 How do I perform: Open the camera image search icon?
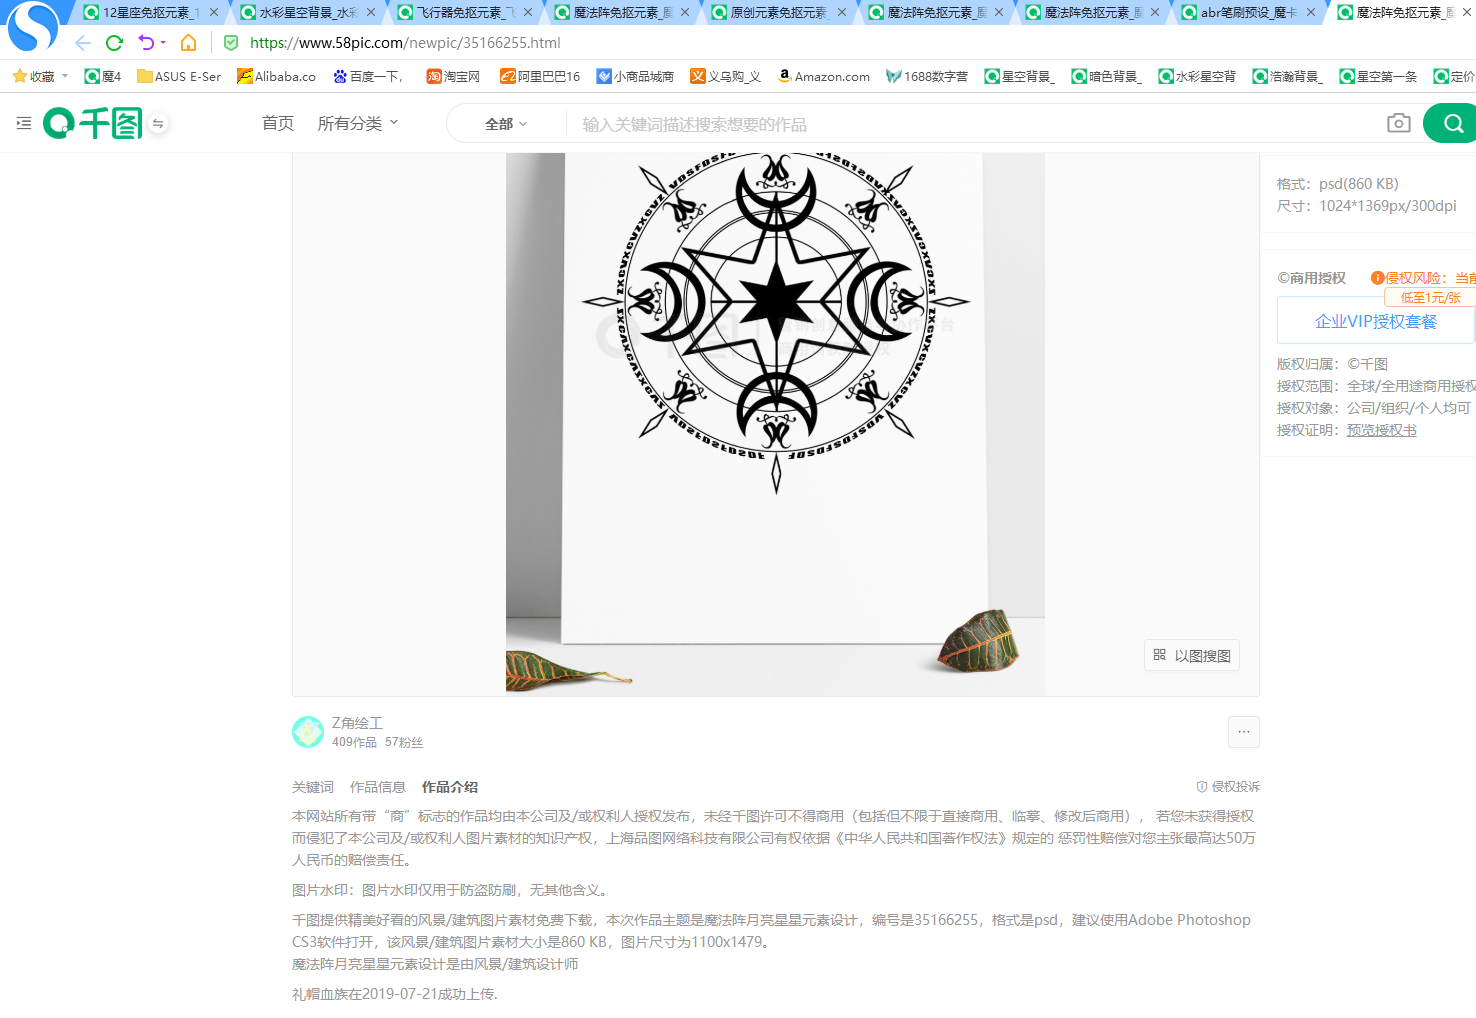pos(1399,123)
